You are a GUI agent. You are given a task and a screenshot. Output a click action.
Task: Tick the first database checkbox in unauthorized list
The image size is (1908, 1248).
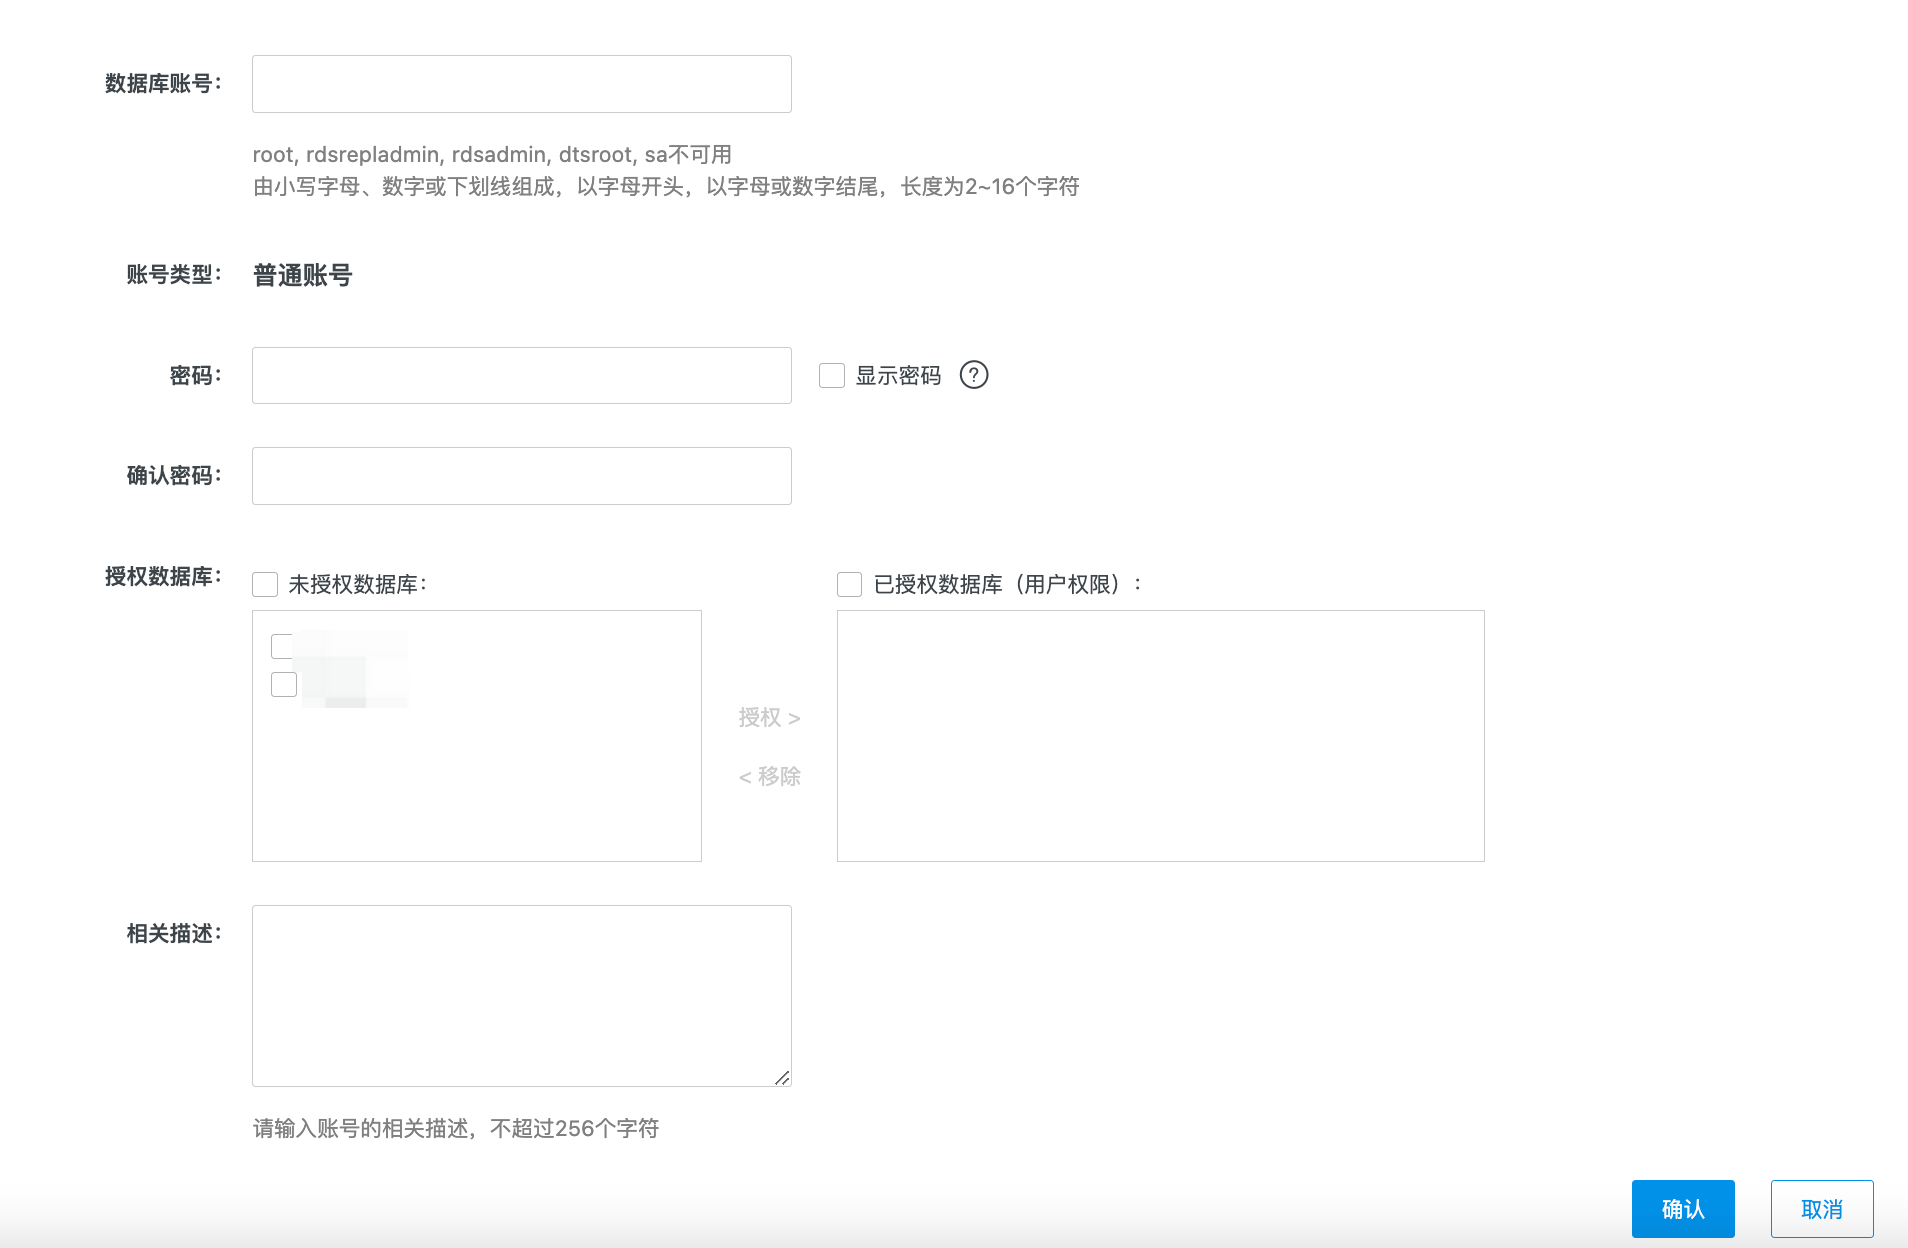coord(283,647)
